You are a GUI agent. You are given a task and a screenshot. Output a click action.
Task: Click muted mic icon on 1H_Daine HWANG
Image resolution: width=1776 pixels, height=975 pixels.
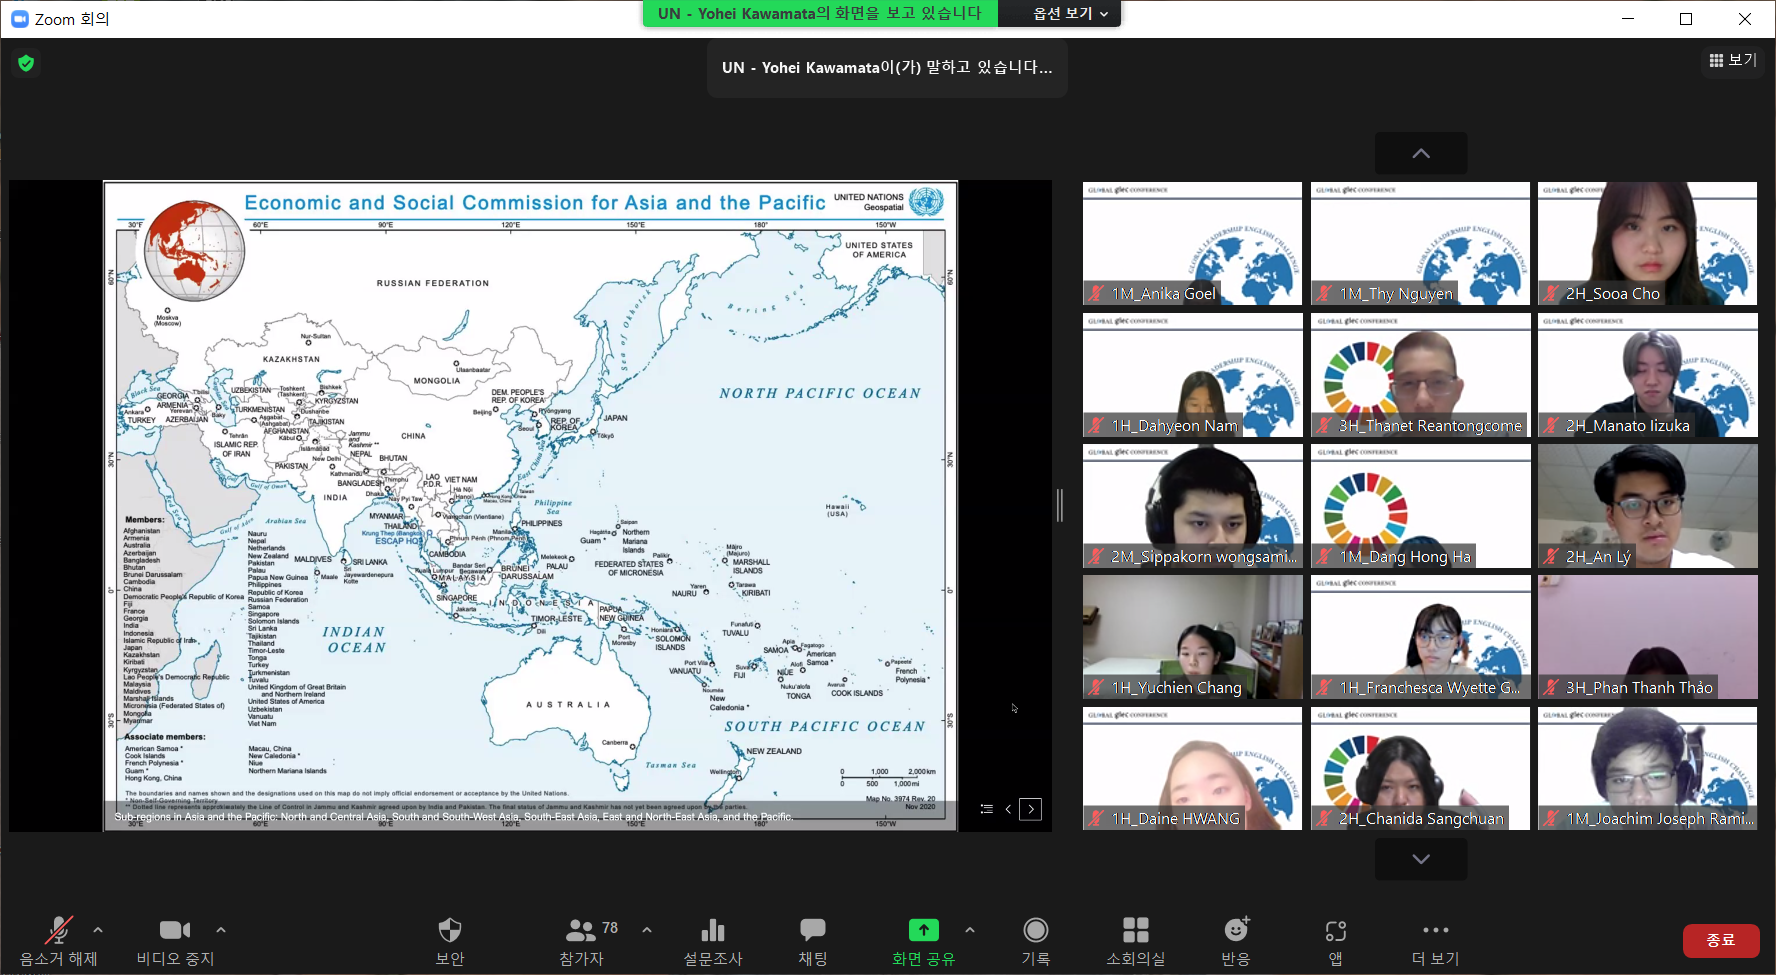point(1097,819)
